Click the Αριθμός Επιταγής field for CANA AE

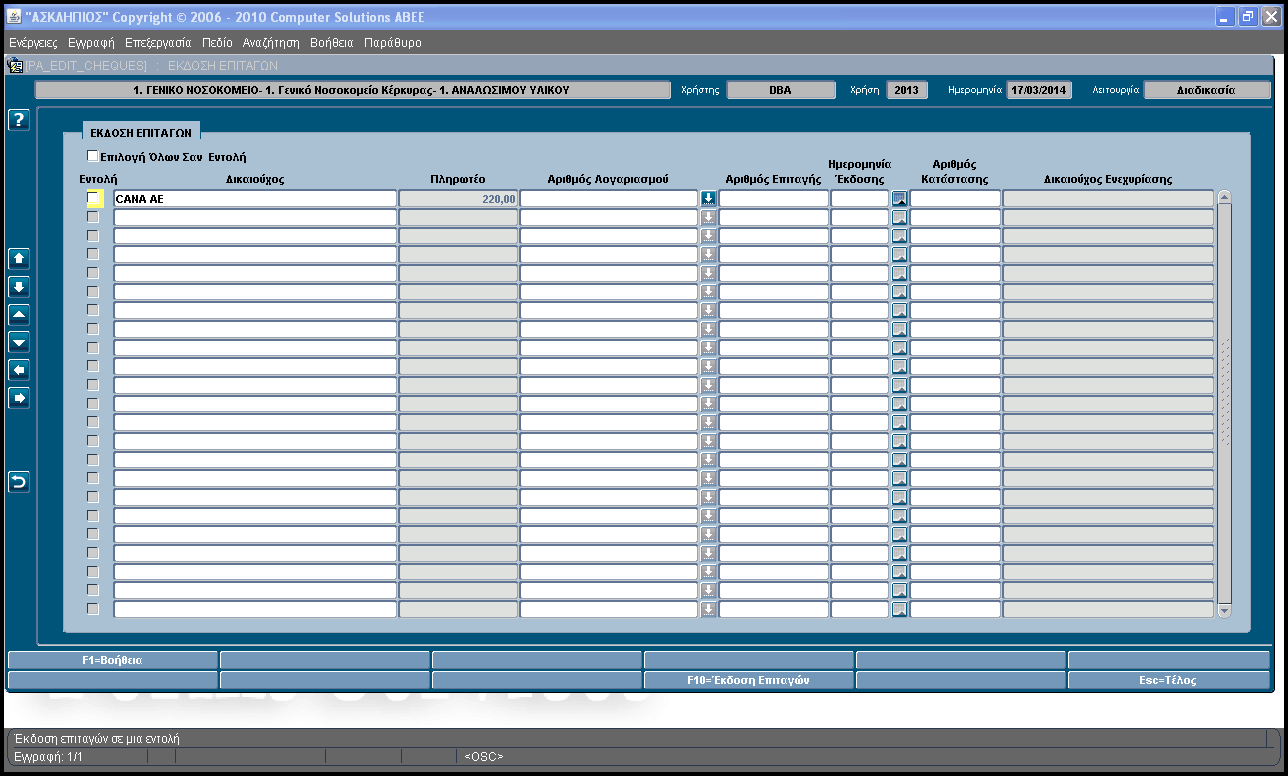click(x=773, y=198)
